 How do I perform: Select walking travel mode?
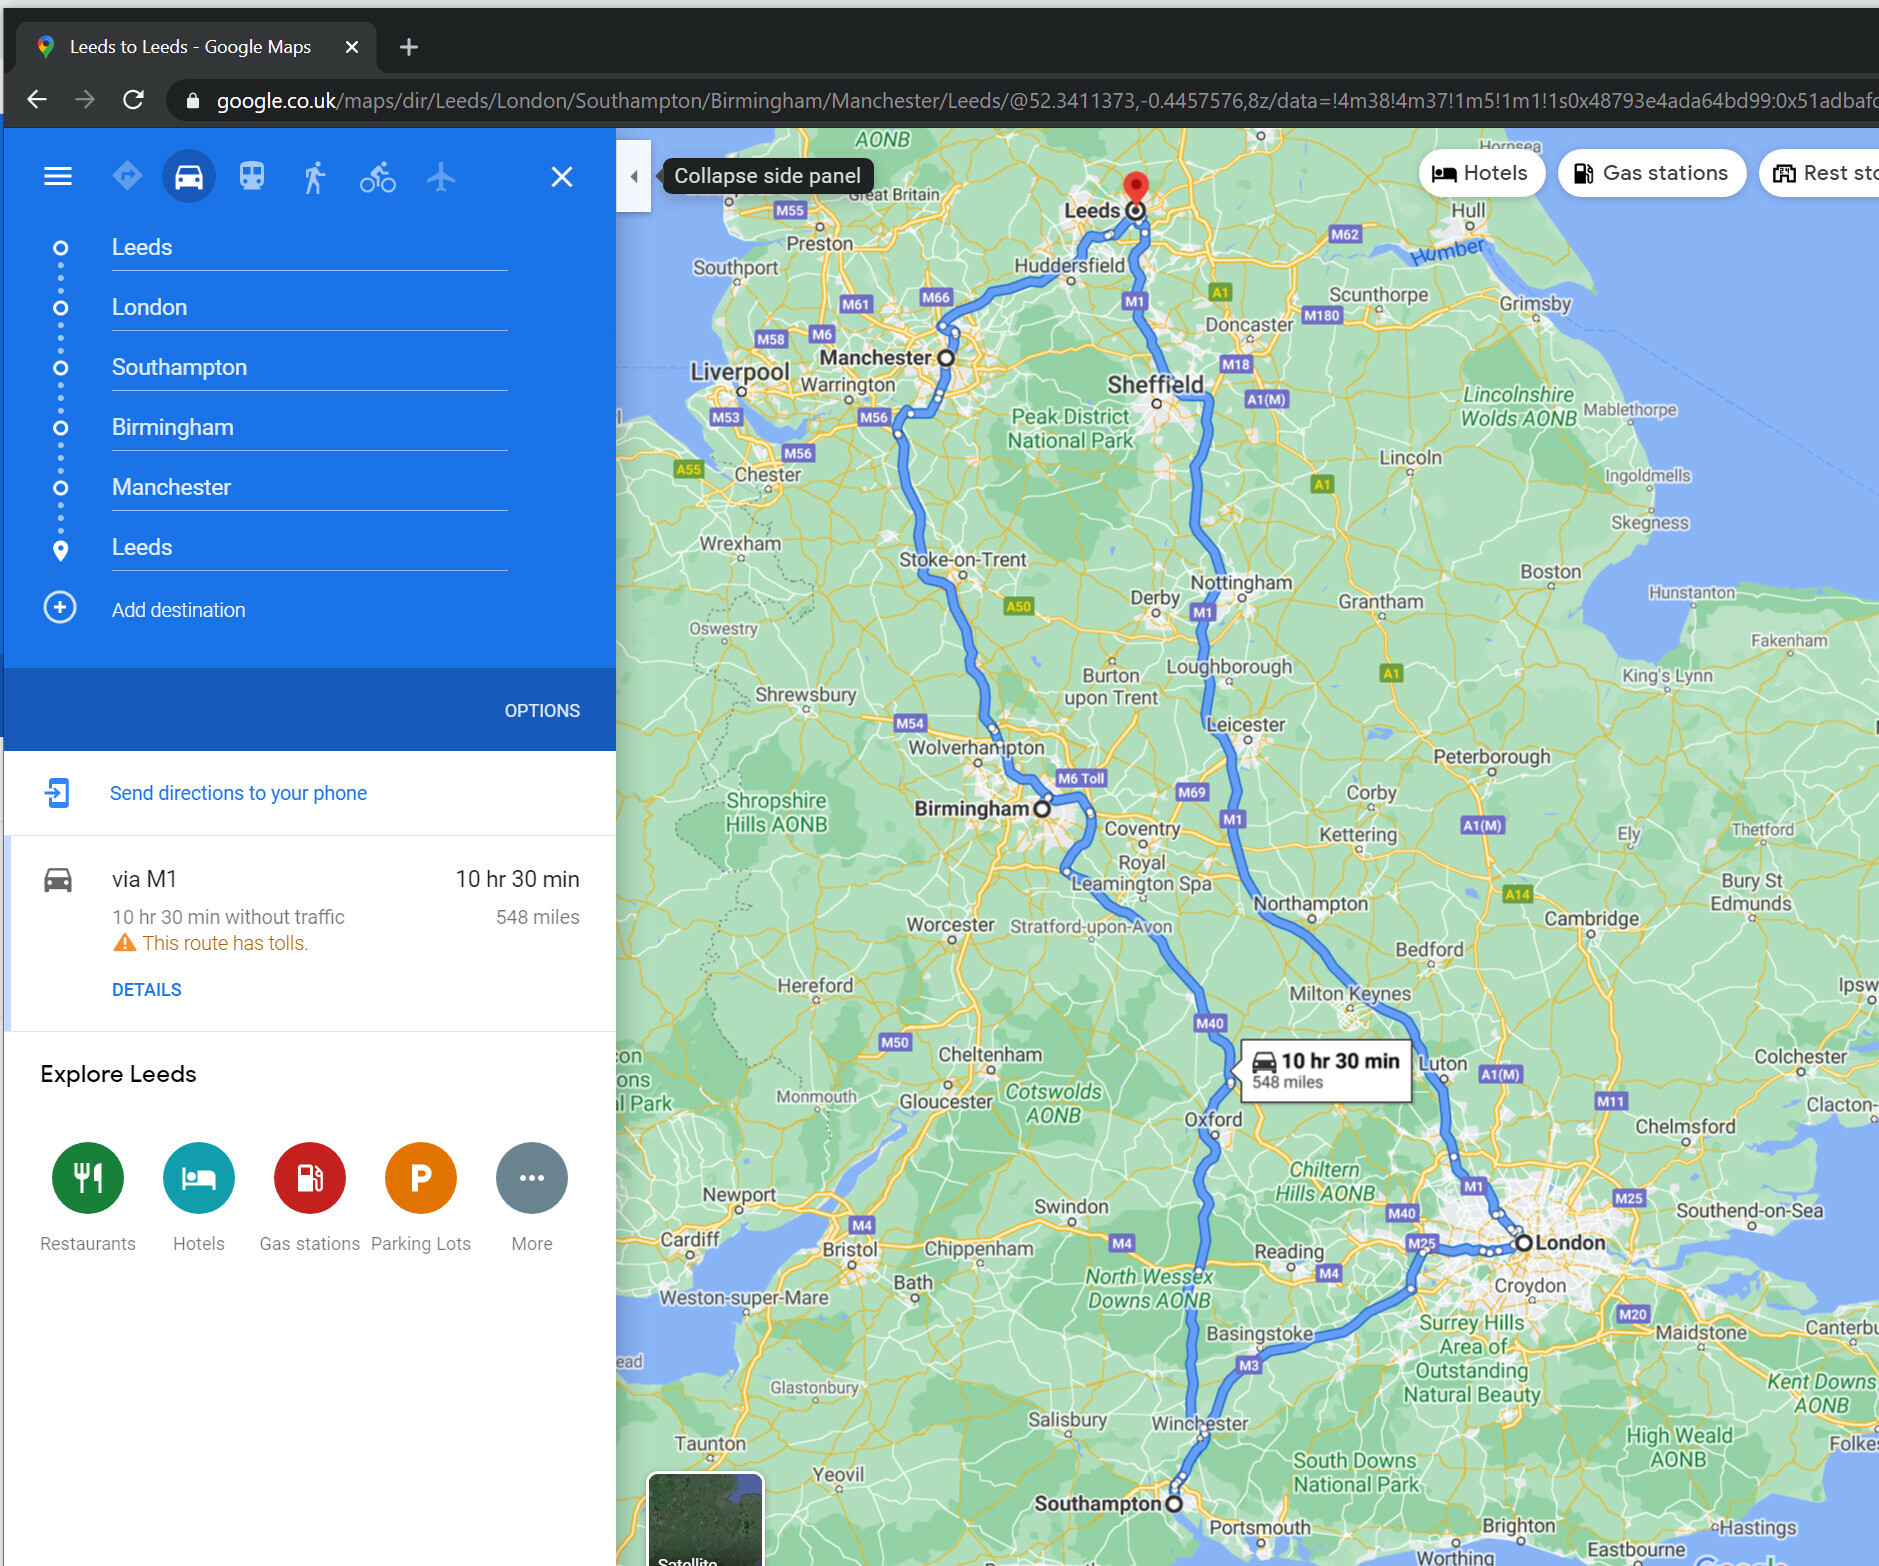click(x=315, y=177)
